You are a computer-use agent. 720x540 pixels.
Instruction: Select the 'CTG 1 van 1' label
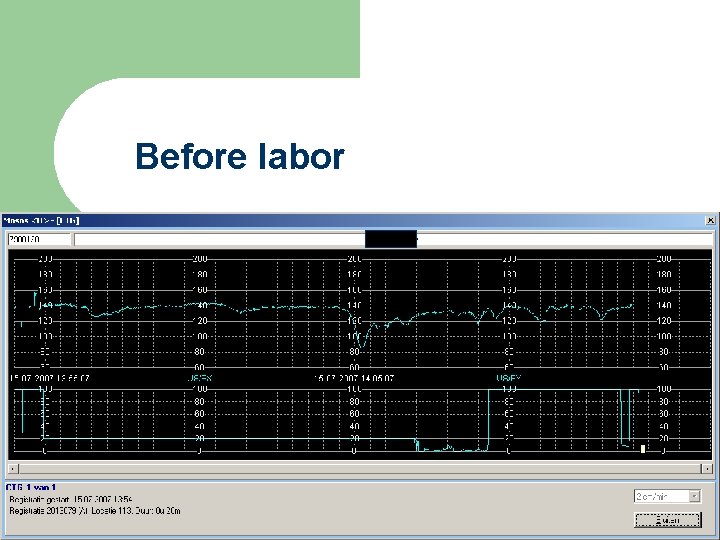point(31,487)
